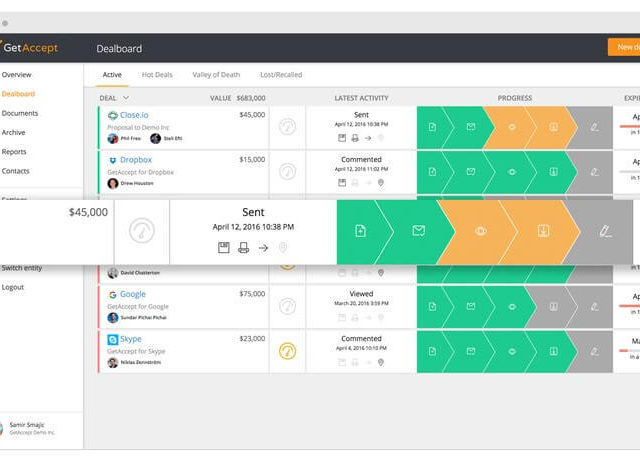The height and width of the screenshot is (457, 640).
Task: Click Niklas Zennström's avatar in Skype row
Action: pyautogui.click(x=113, y=362)
